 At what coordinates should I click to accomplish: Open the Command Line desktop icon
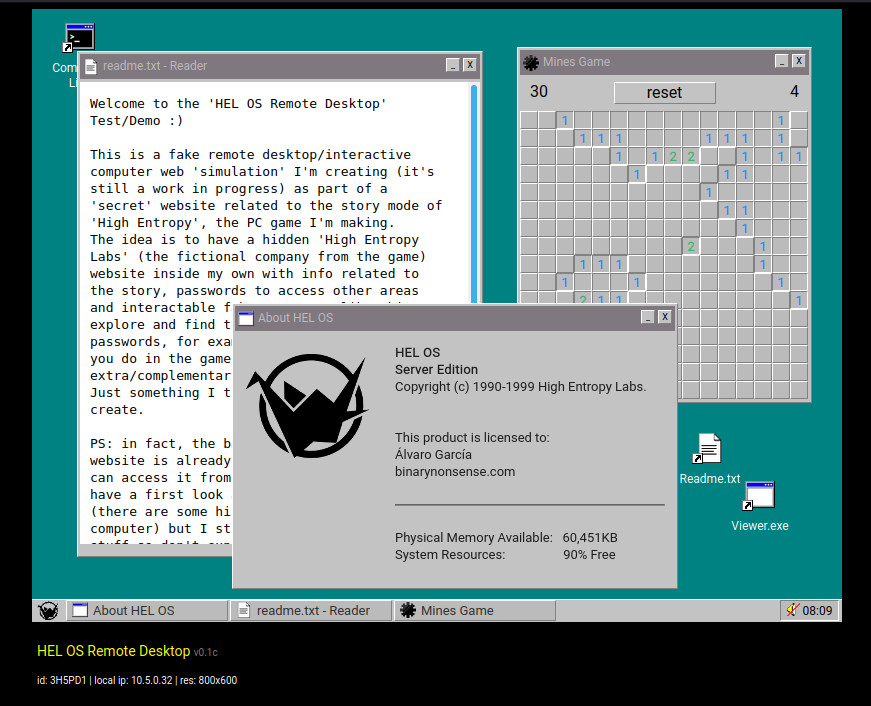pos(79,39)
